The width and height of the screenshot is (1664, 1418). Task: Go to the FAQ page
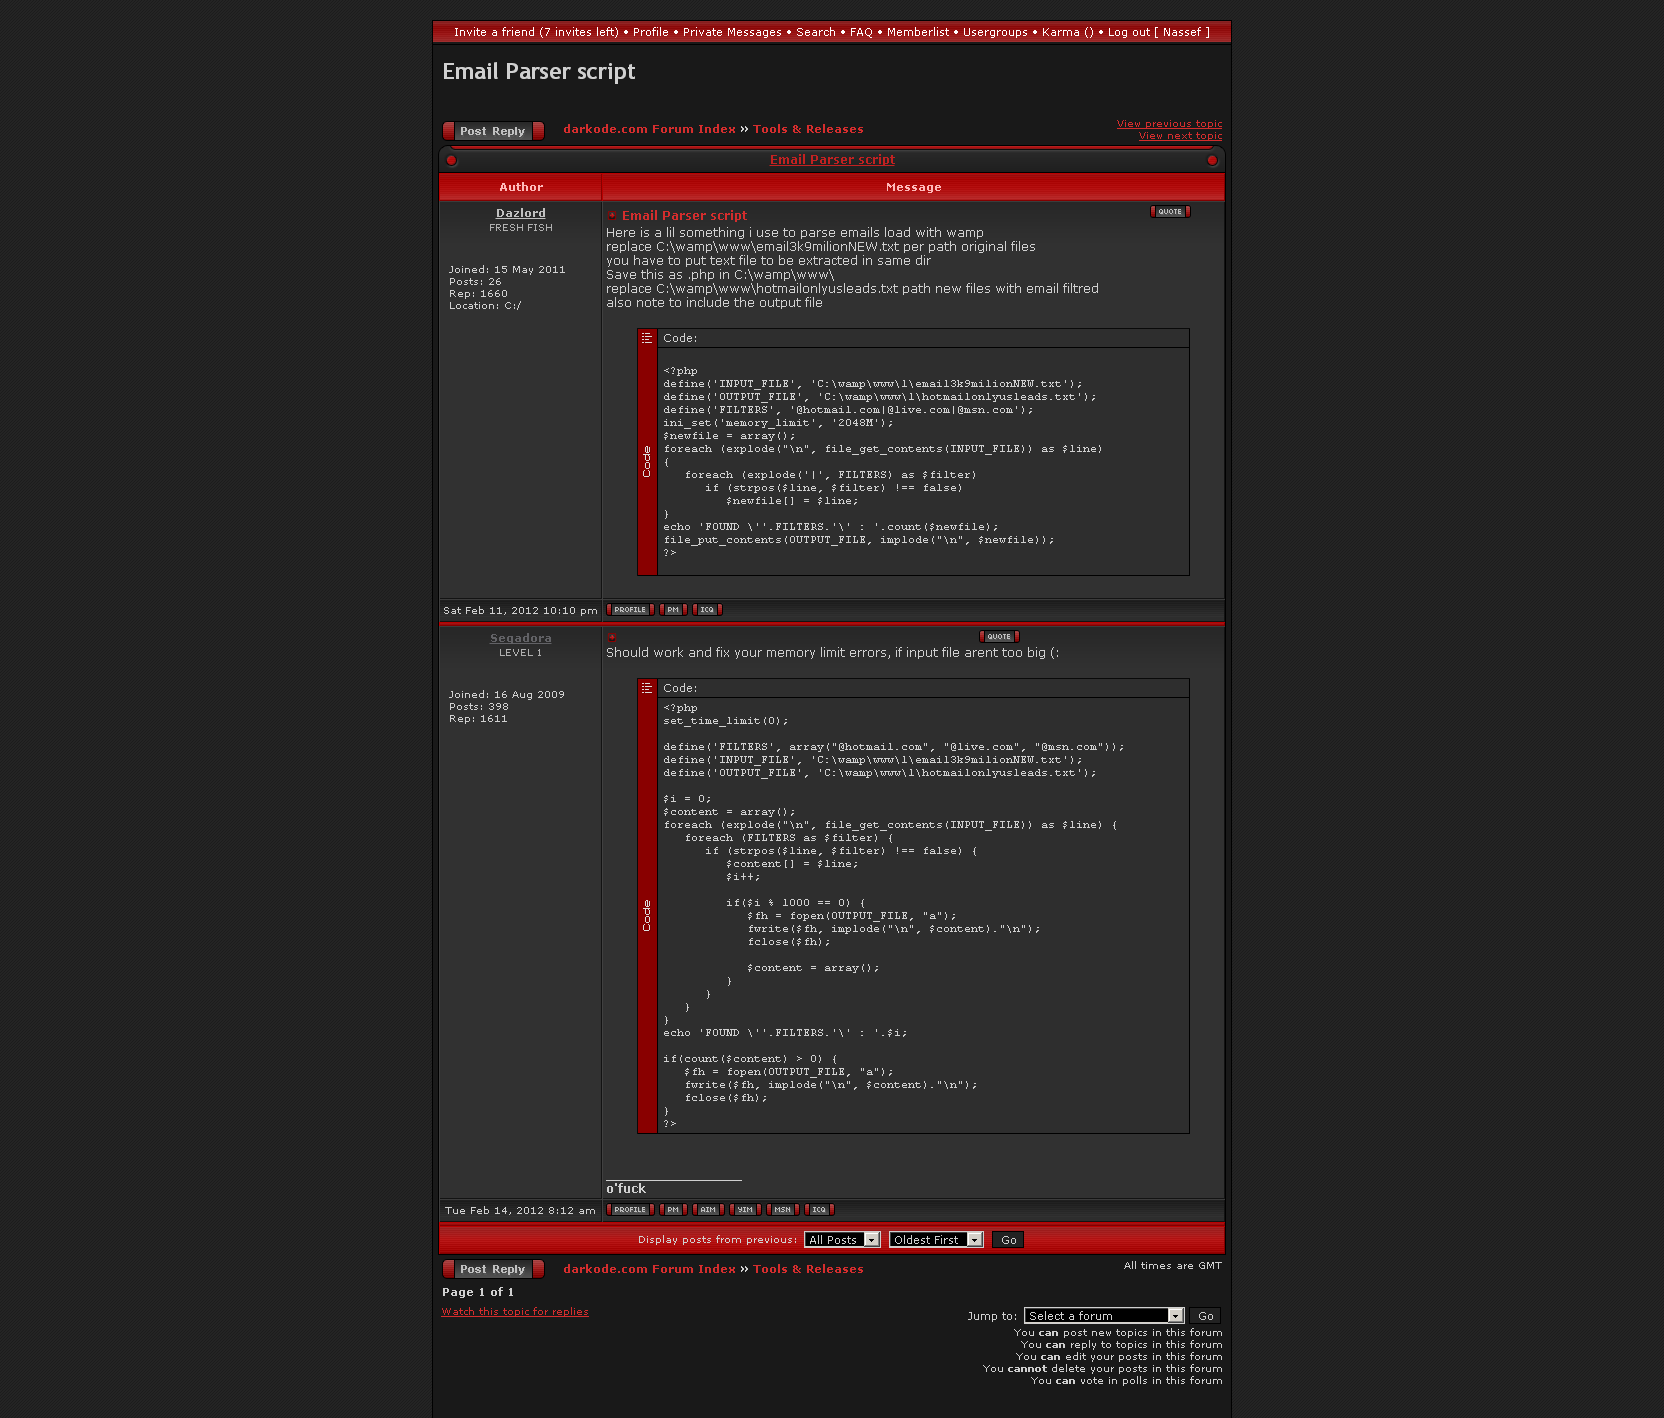point(861,32)
